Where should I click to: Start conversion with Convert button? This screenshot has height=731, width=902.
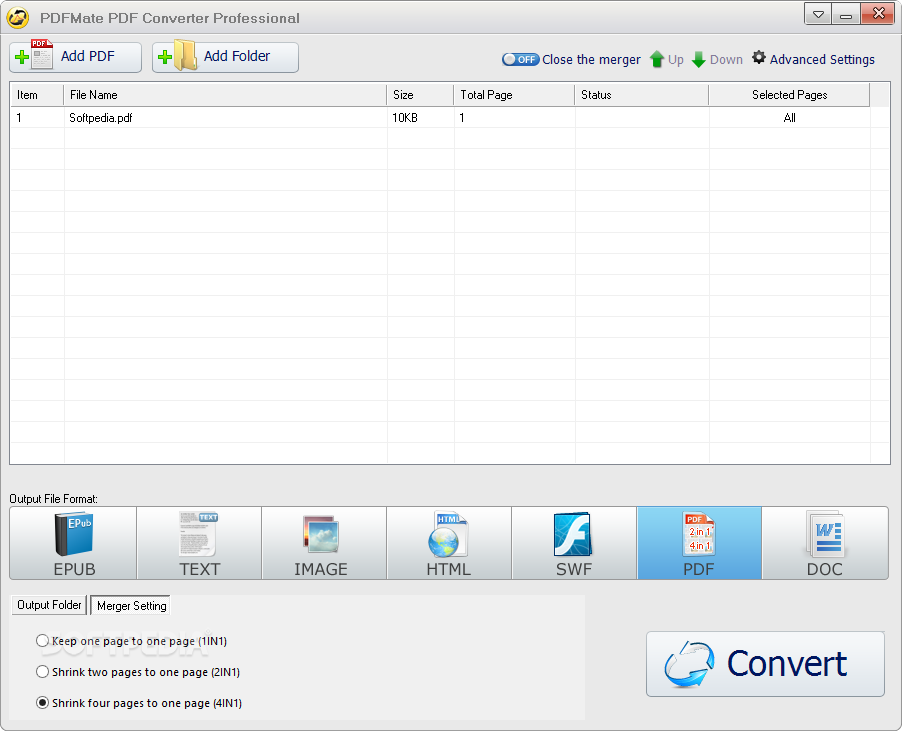coord(765,664)
